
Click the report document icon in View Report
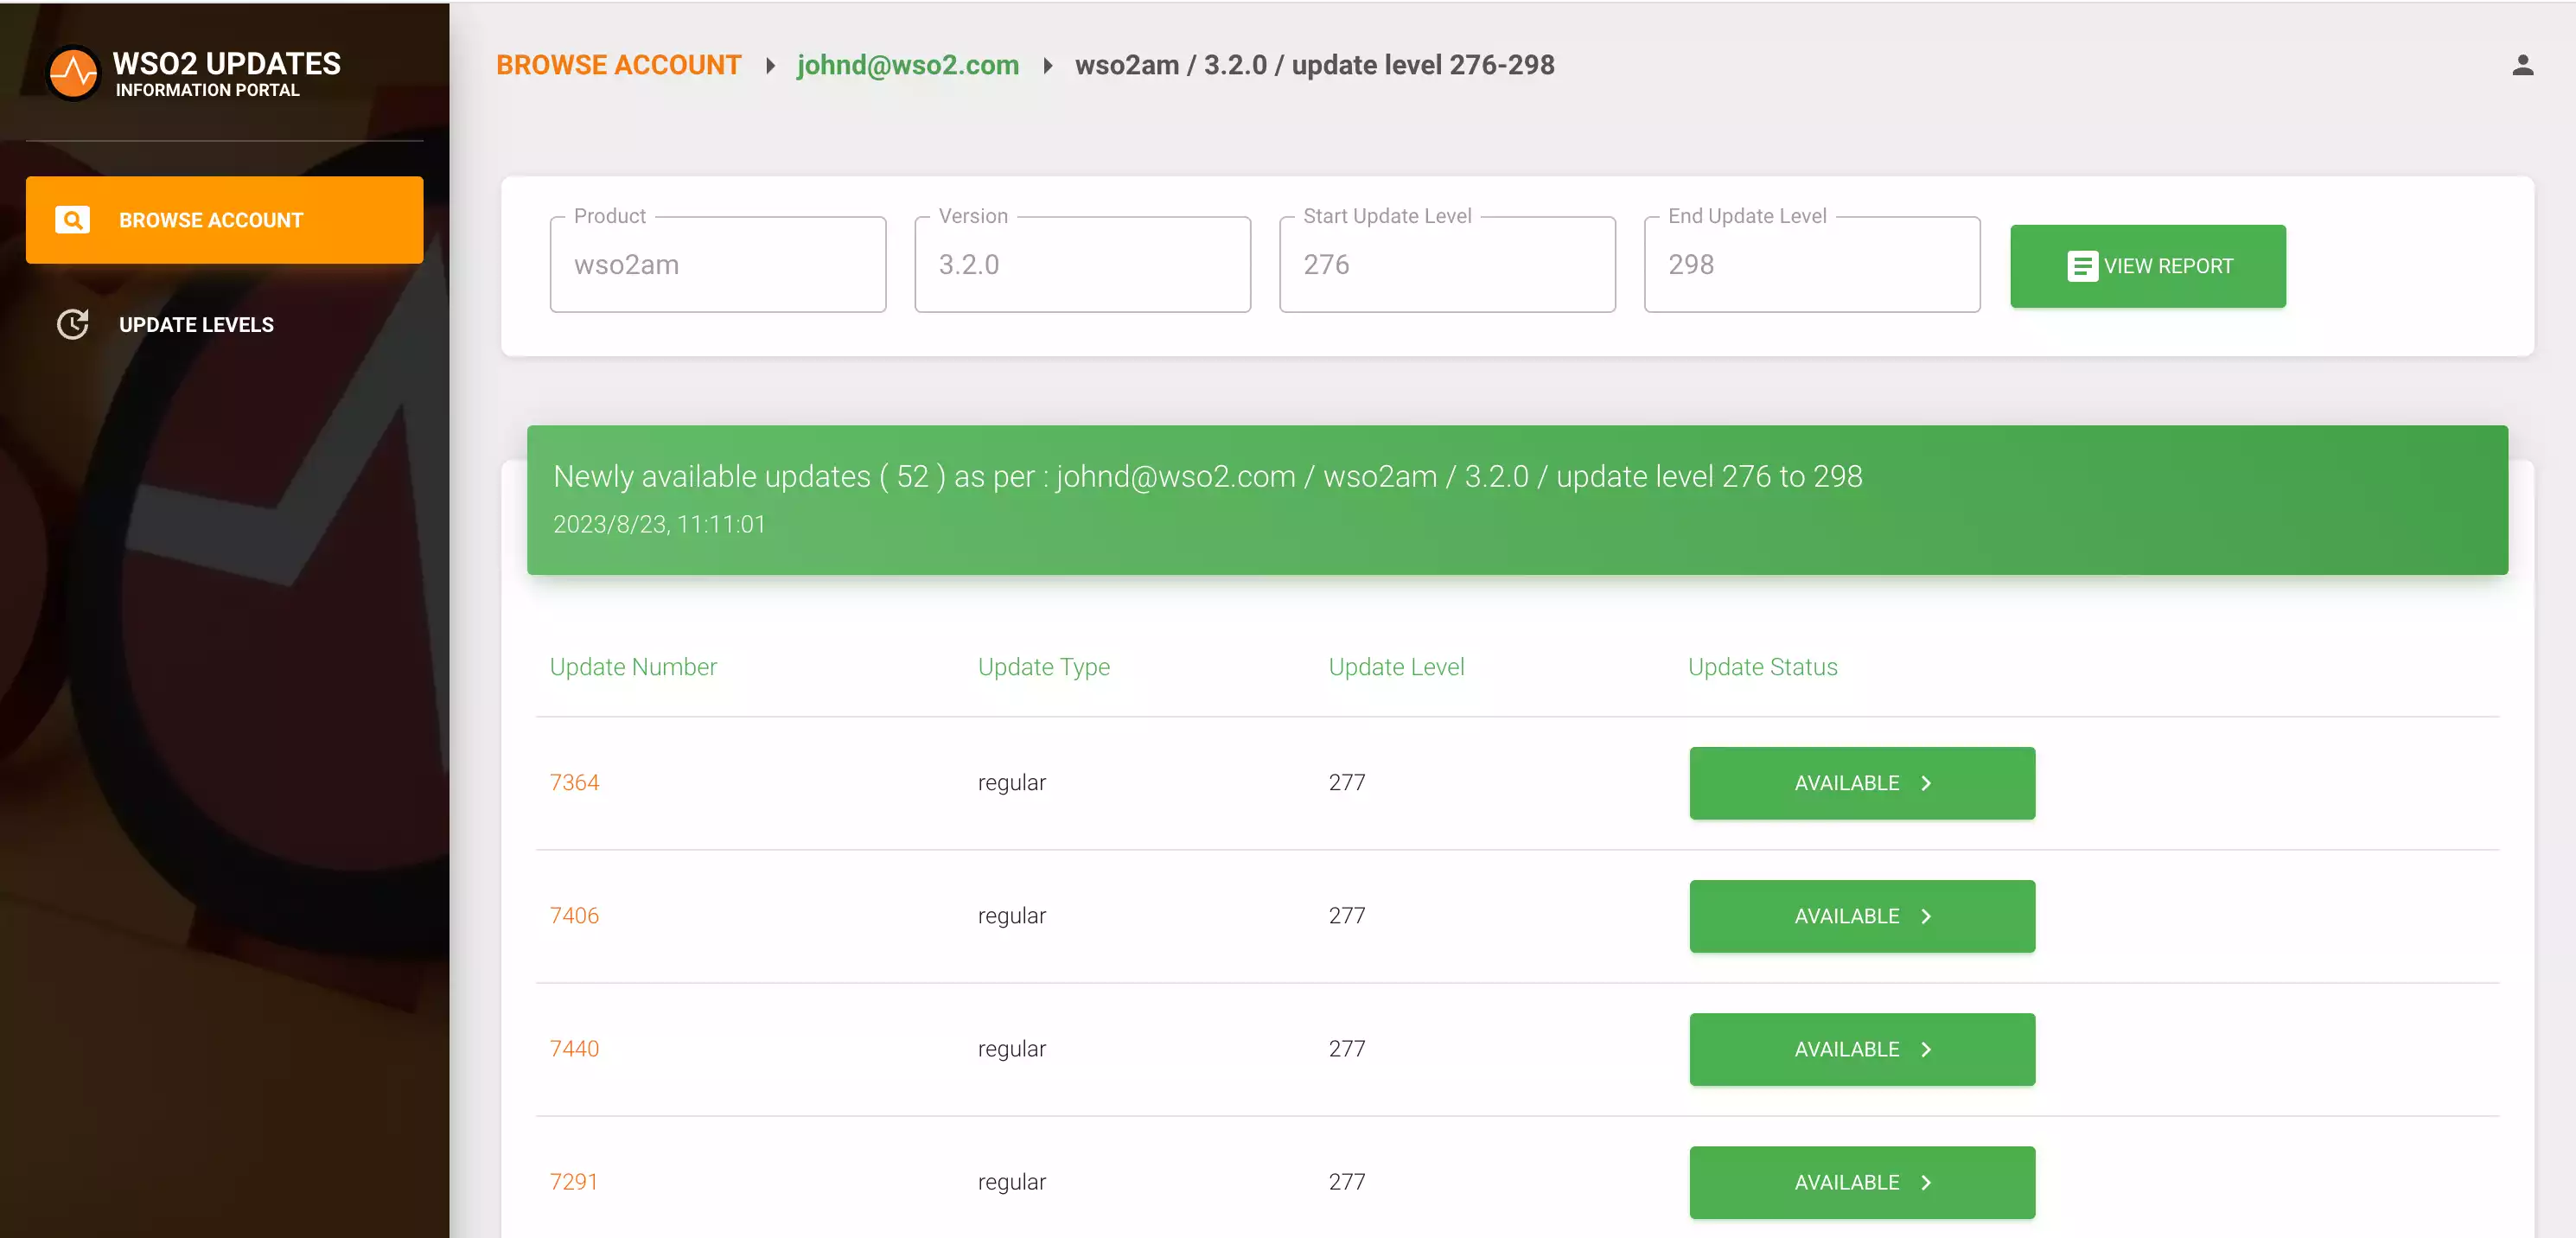coord(2082,266)
